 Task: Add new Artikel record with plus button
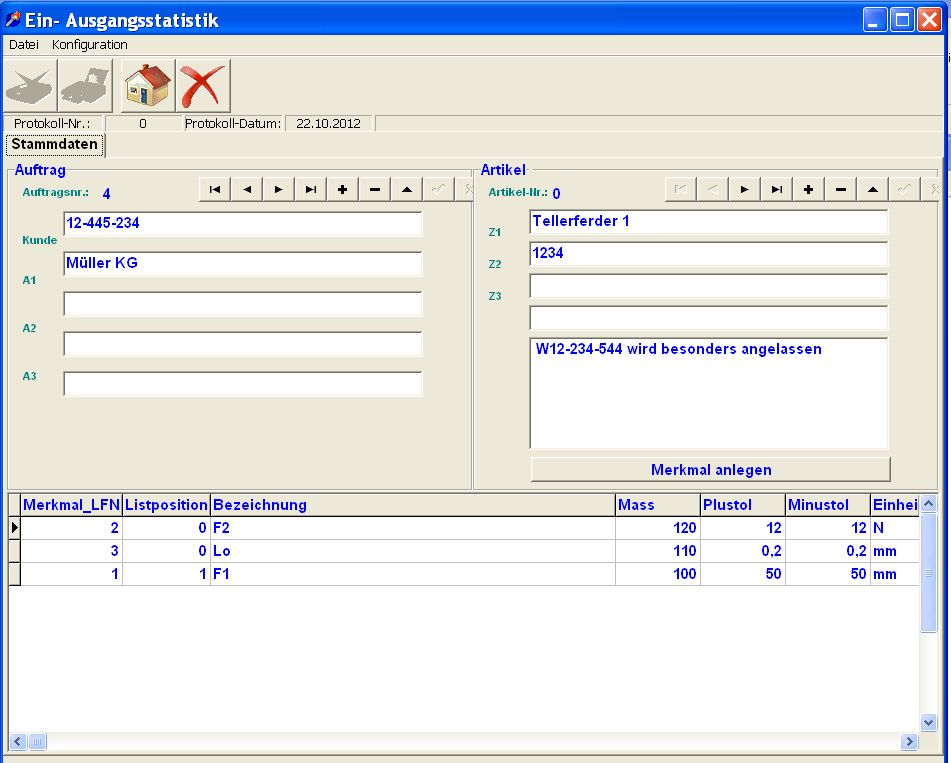point(808,190)
